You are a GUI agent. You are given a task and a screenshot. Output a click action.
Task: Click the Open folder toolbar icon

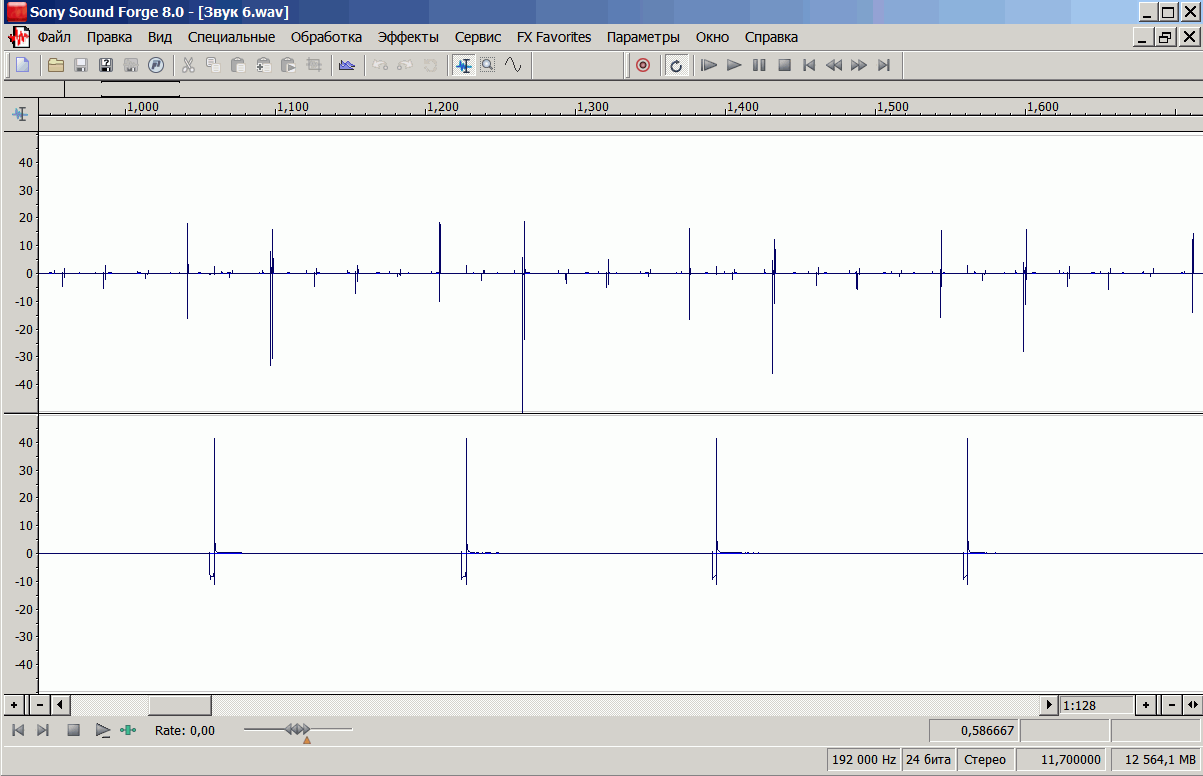coord(56,65)
